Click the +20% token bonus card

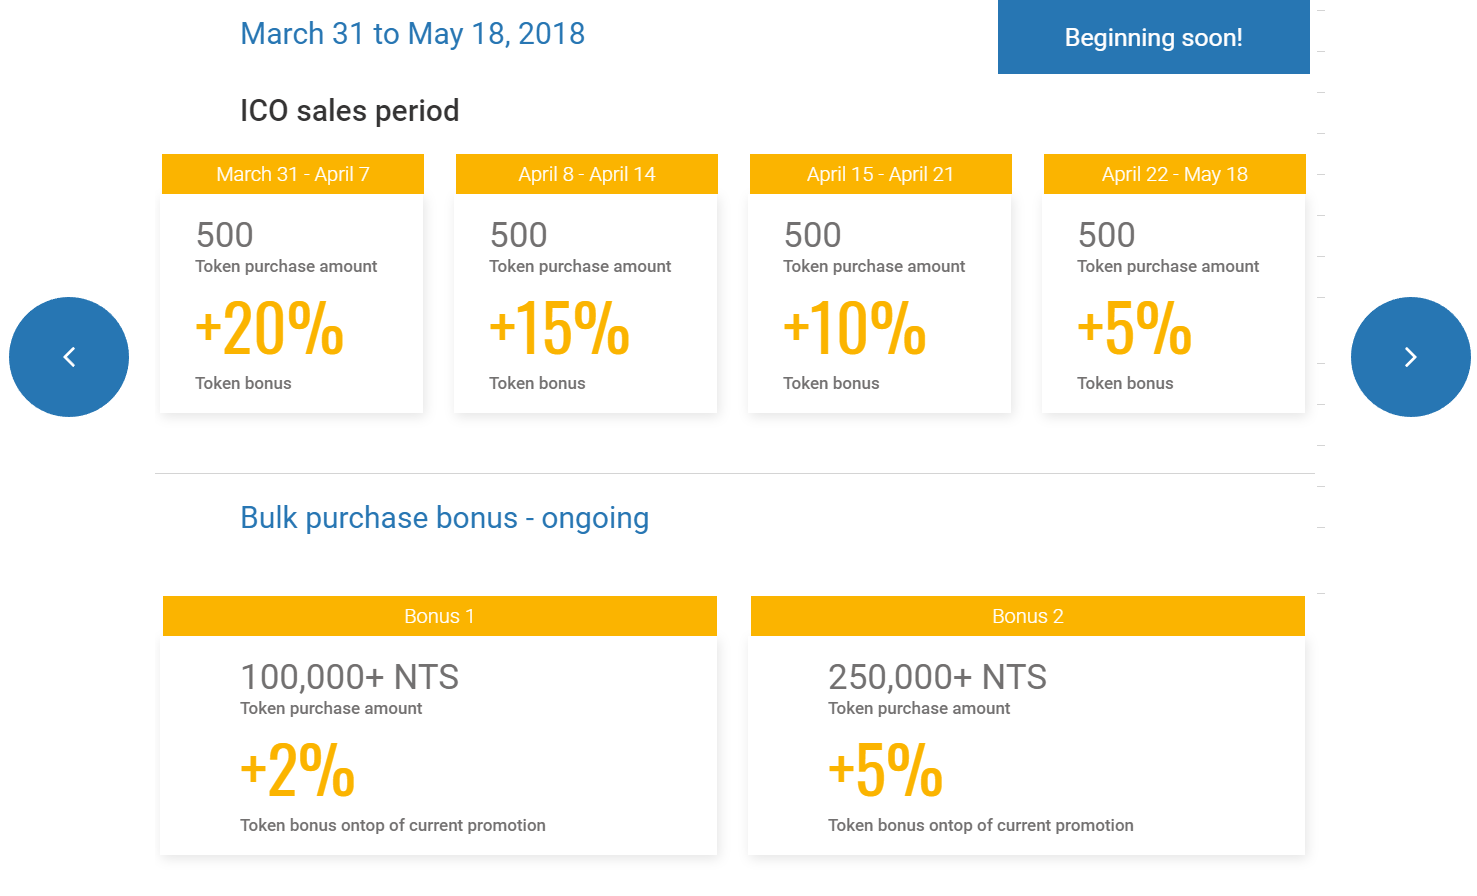[292, 303]
